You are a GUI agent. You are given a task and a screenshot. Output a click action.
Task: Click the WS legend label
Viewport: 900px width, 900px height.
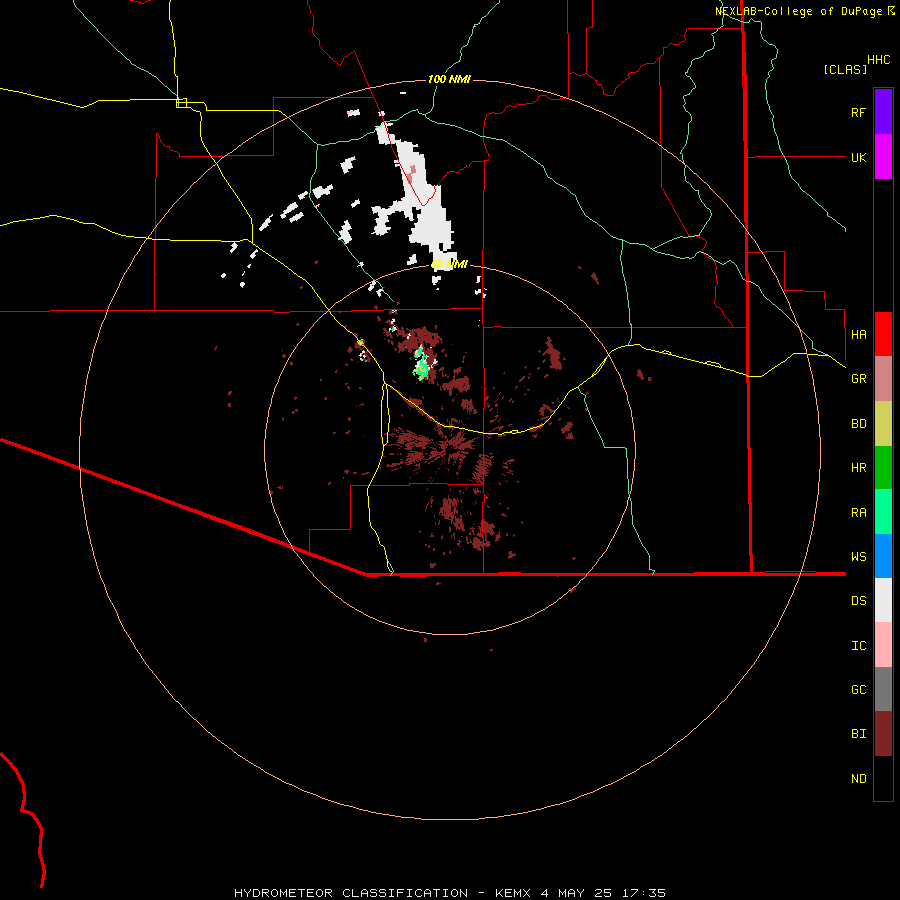point(858,557)
